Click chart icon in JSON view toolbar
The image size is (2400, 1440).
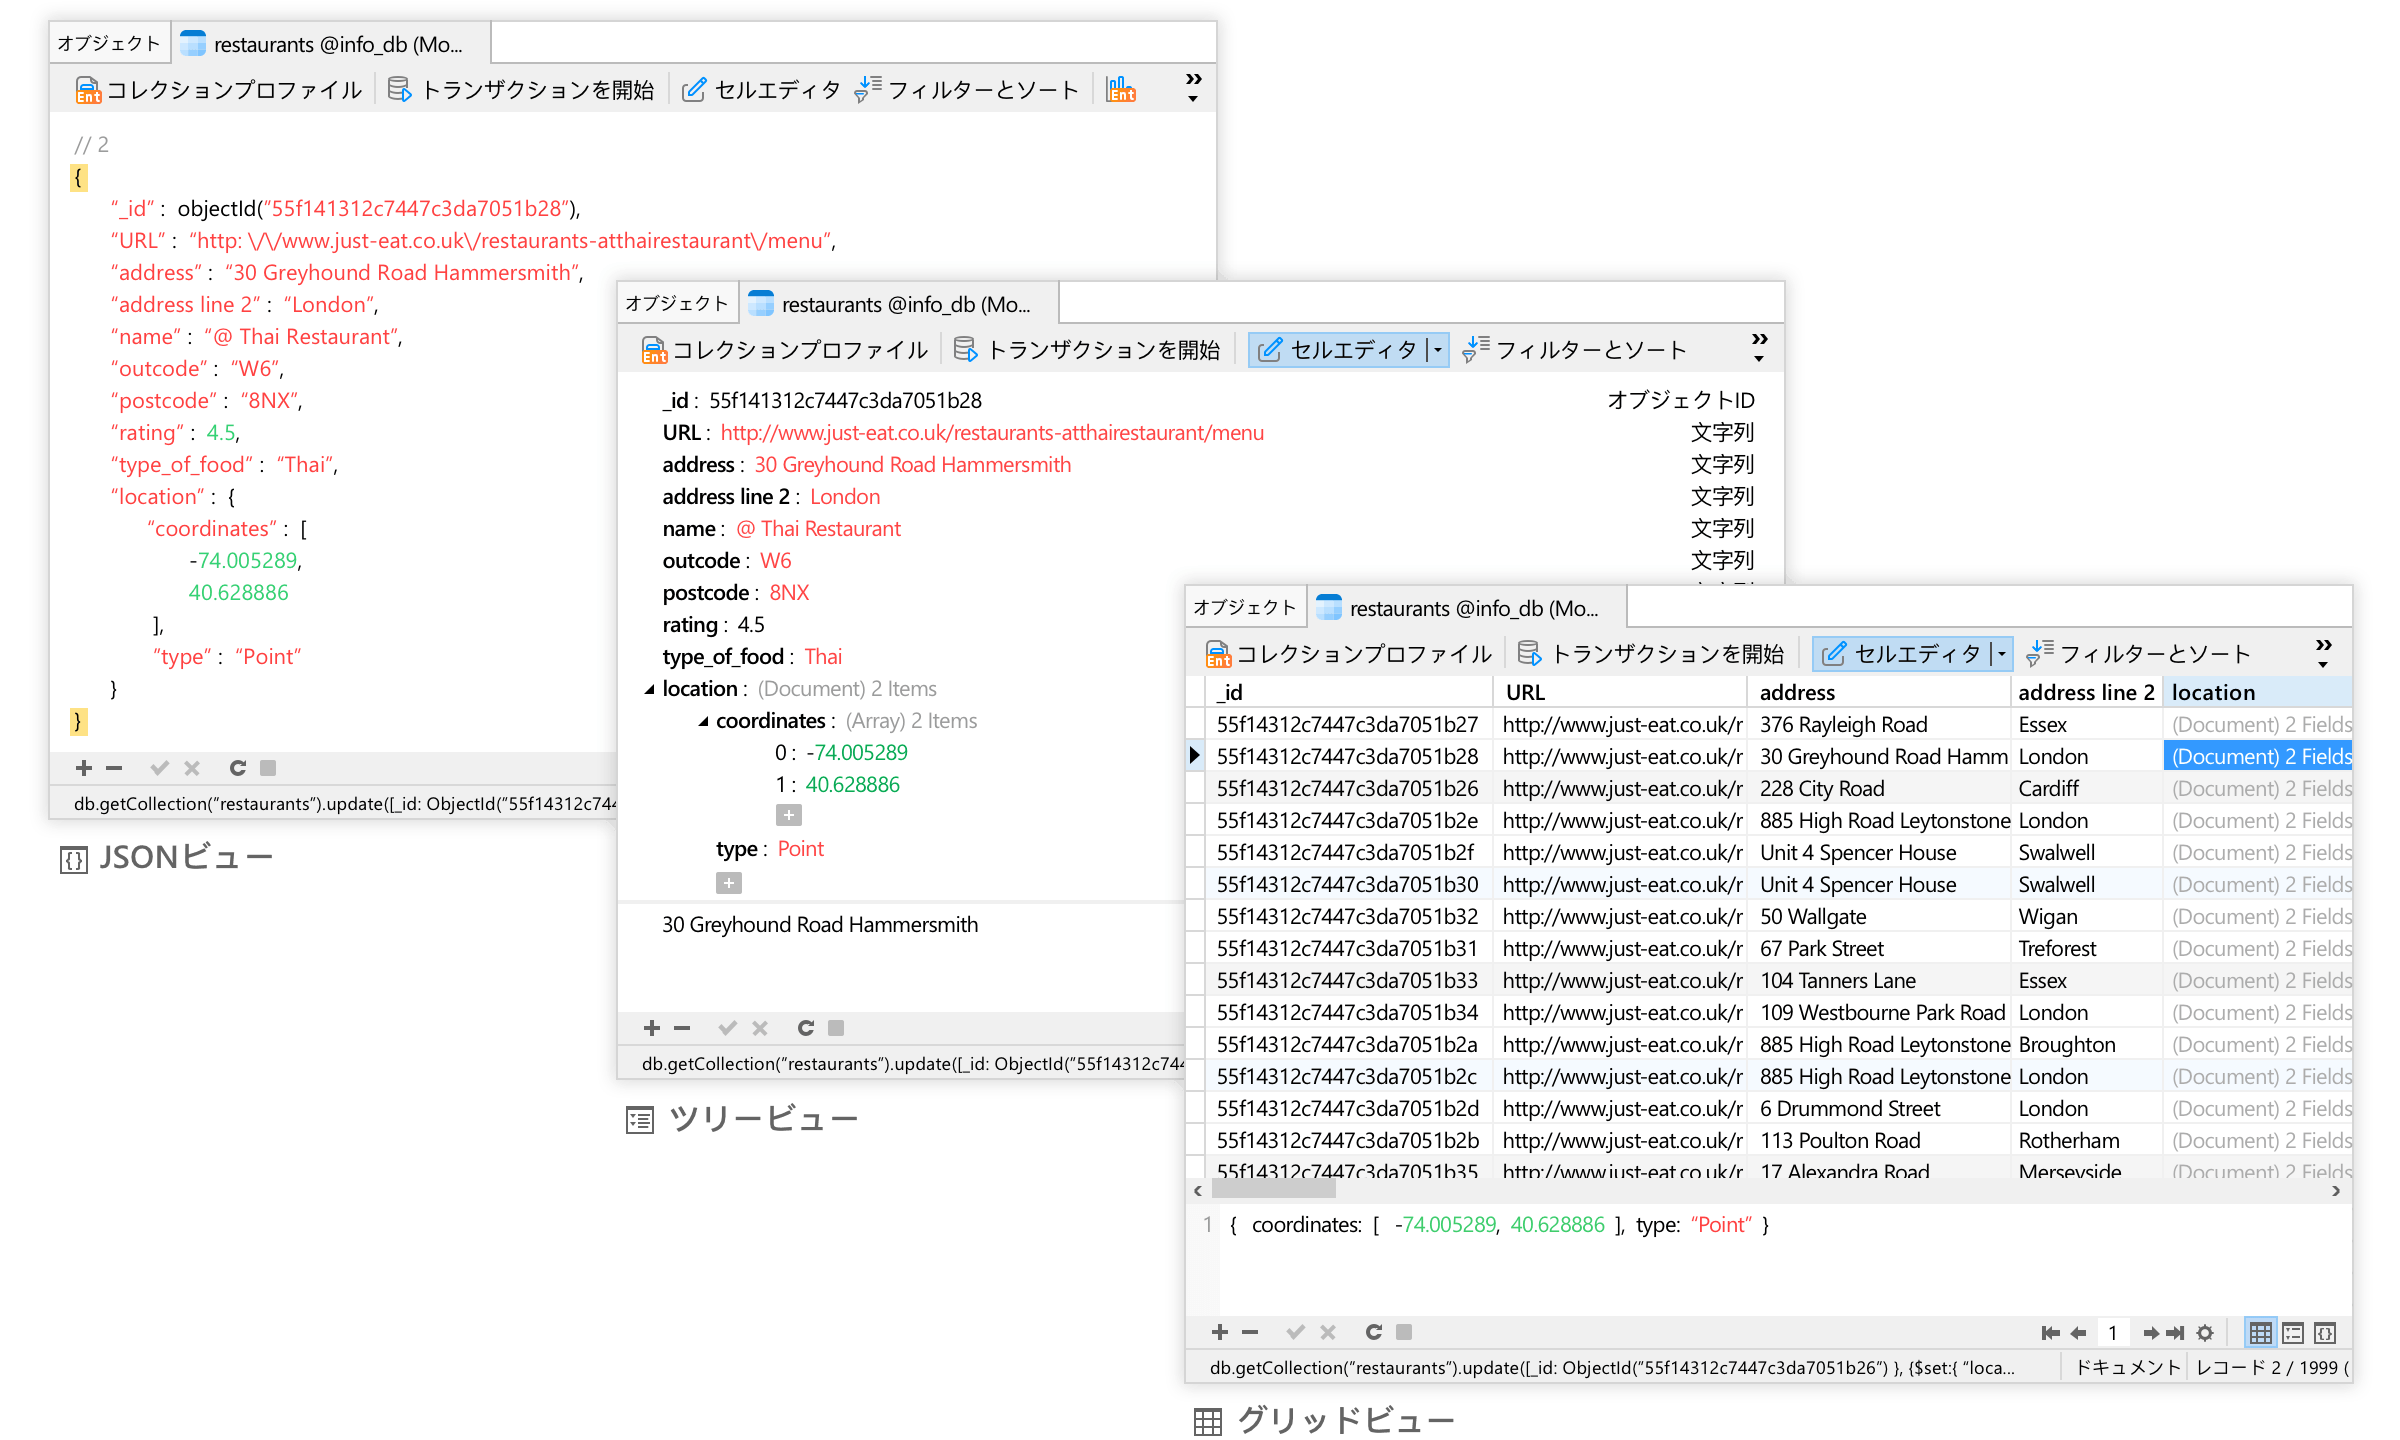(1120, 90)
